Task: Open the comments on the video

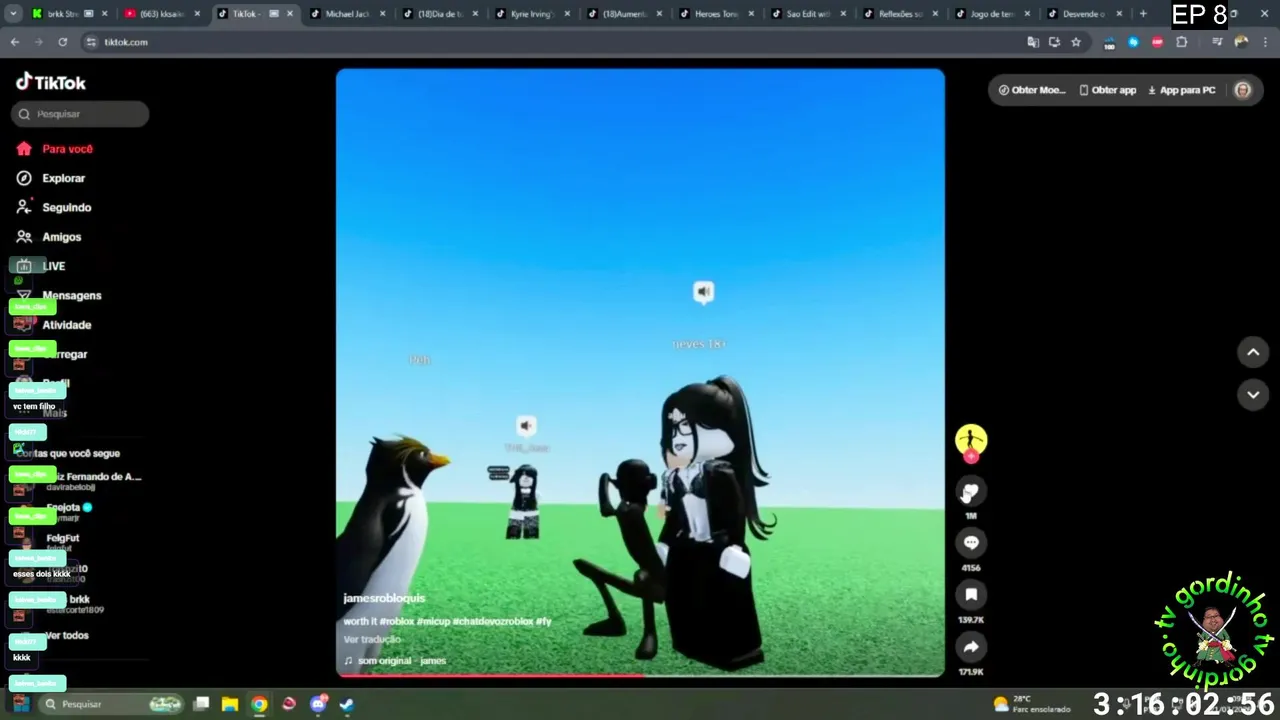Action: click(970, 543)
